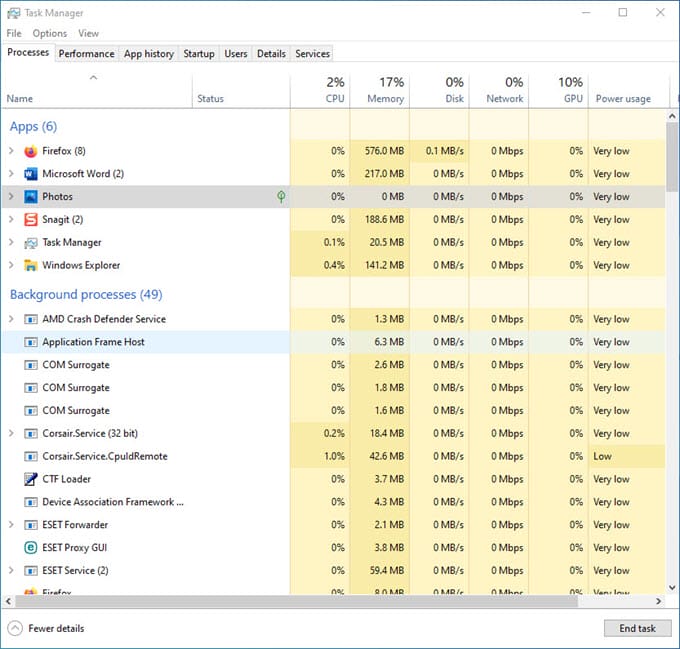Sort by the CPU column header
The width and height of the screenshot is (680, 649).
(320, 91)
